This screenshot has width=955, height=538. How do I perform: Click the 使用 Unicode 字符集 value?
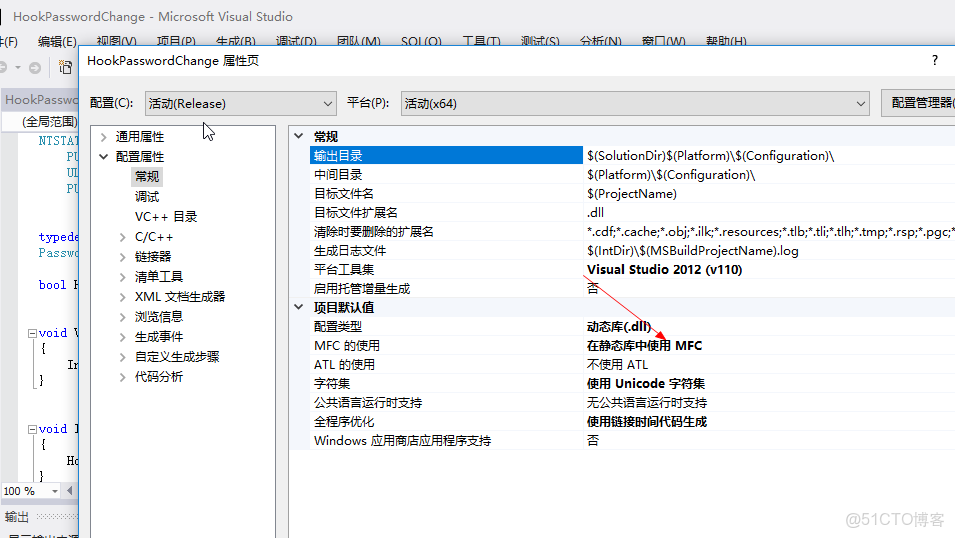(646, 383)
